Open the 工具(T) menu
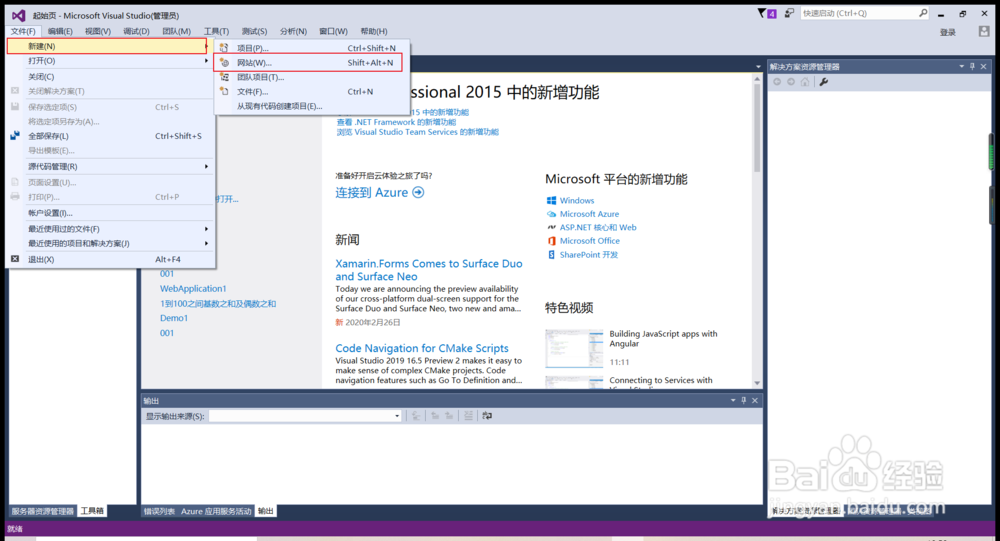This screenshot has height=541, width=1000. (216, 31)
